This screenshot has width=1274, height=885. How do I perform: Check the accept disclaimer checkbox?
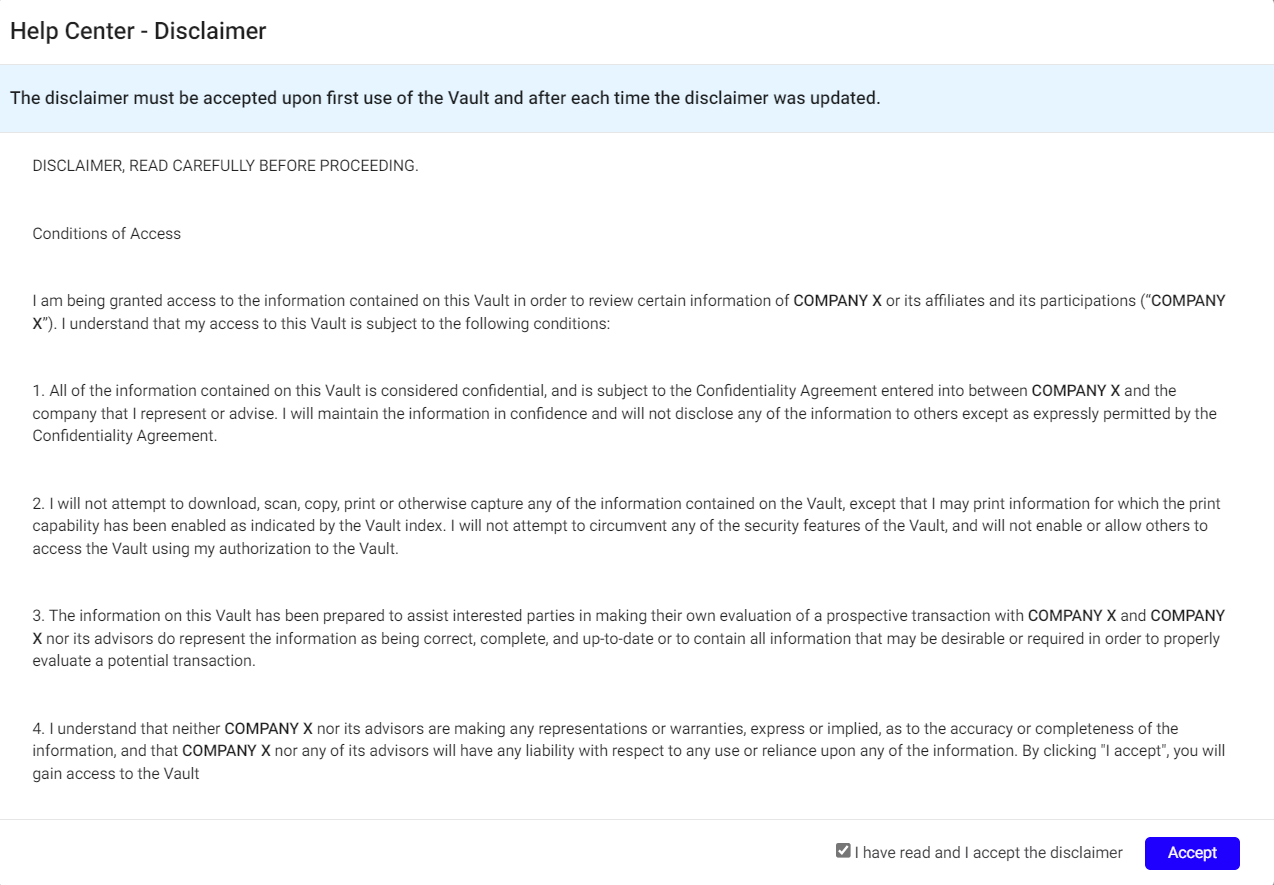pyautogui.click(x=843, y=851)
